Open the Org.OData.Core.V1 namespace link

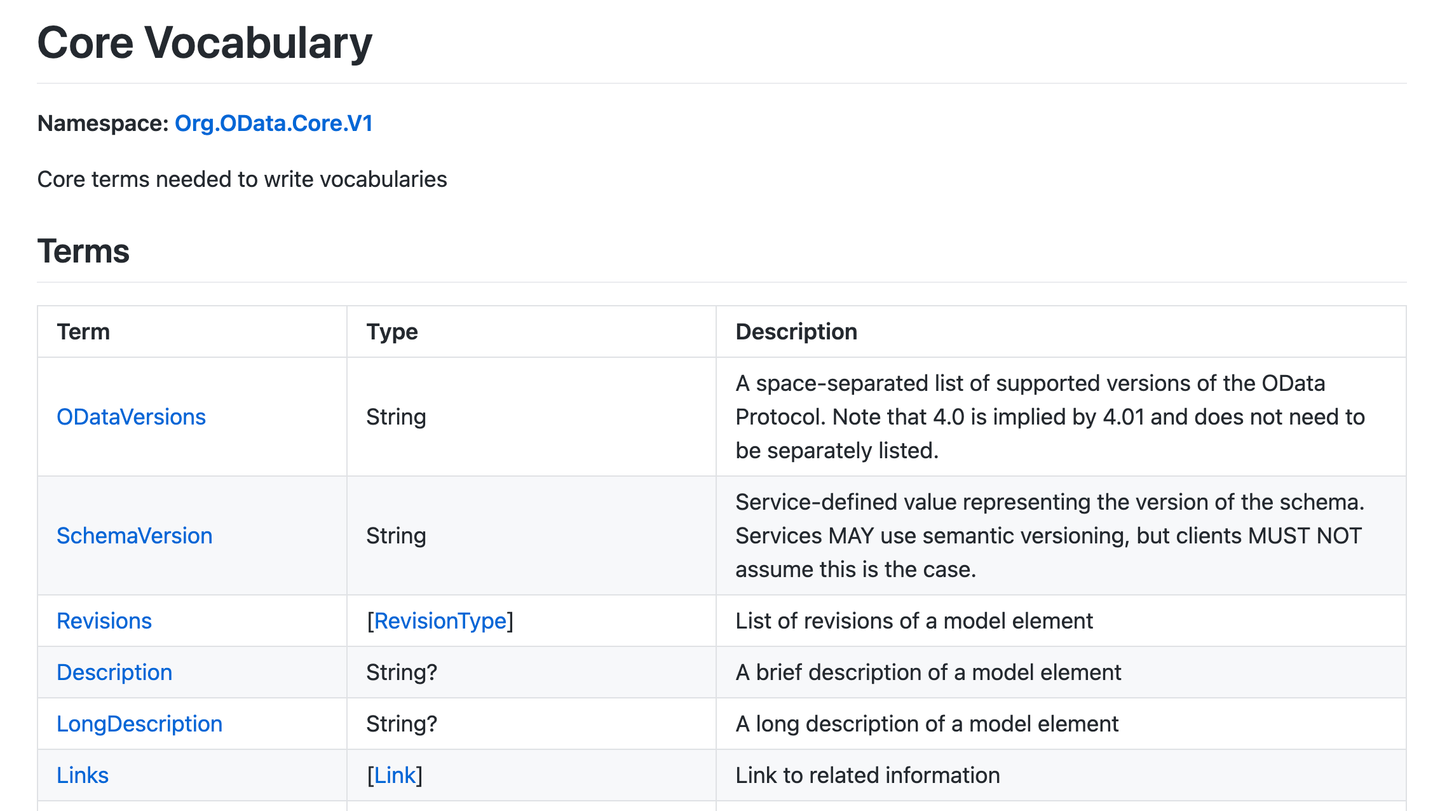[273, 123]
